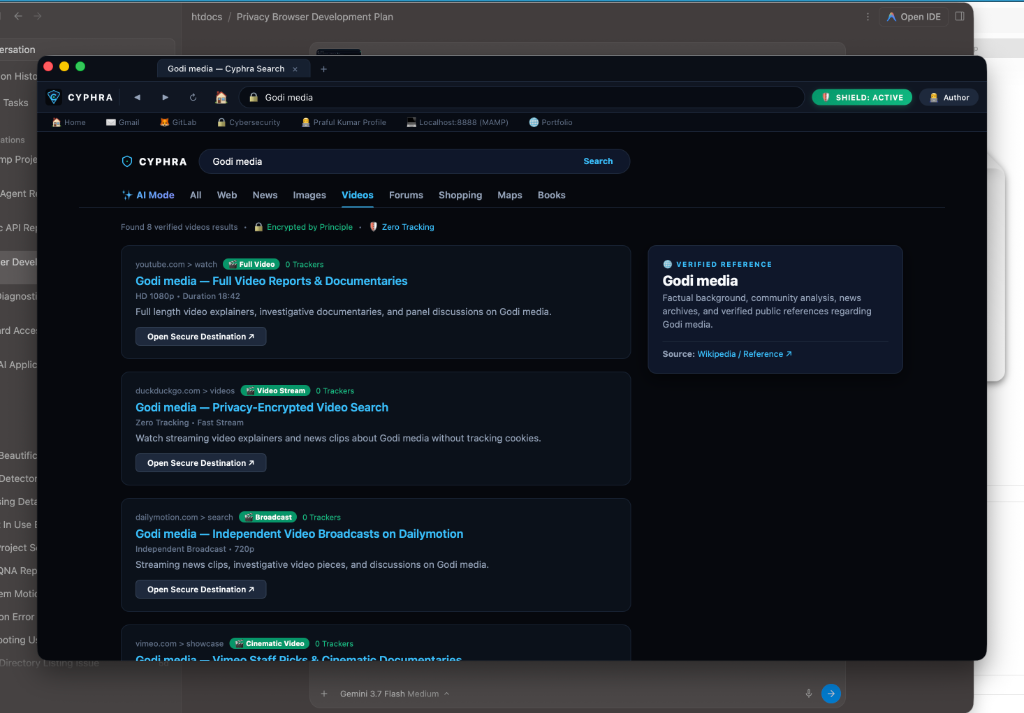
Task: Click the Zero Tracking label
Action: (x=402, y=227)
